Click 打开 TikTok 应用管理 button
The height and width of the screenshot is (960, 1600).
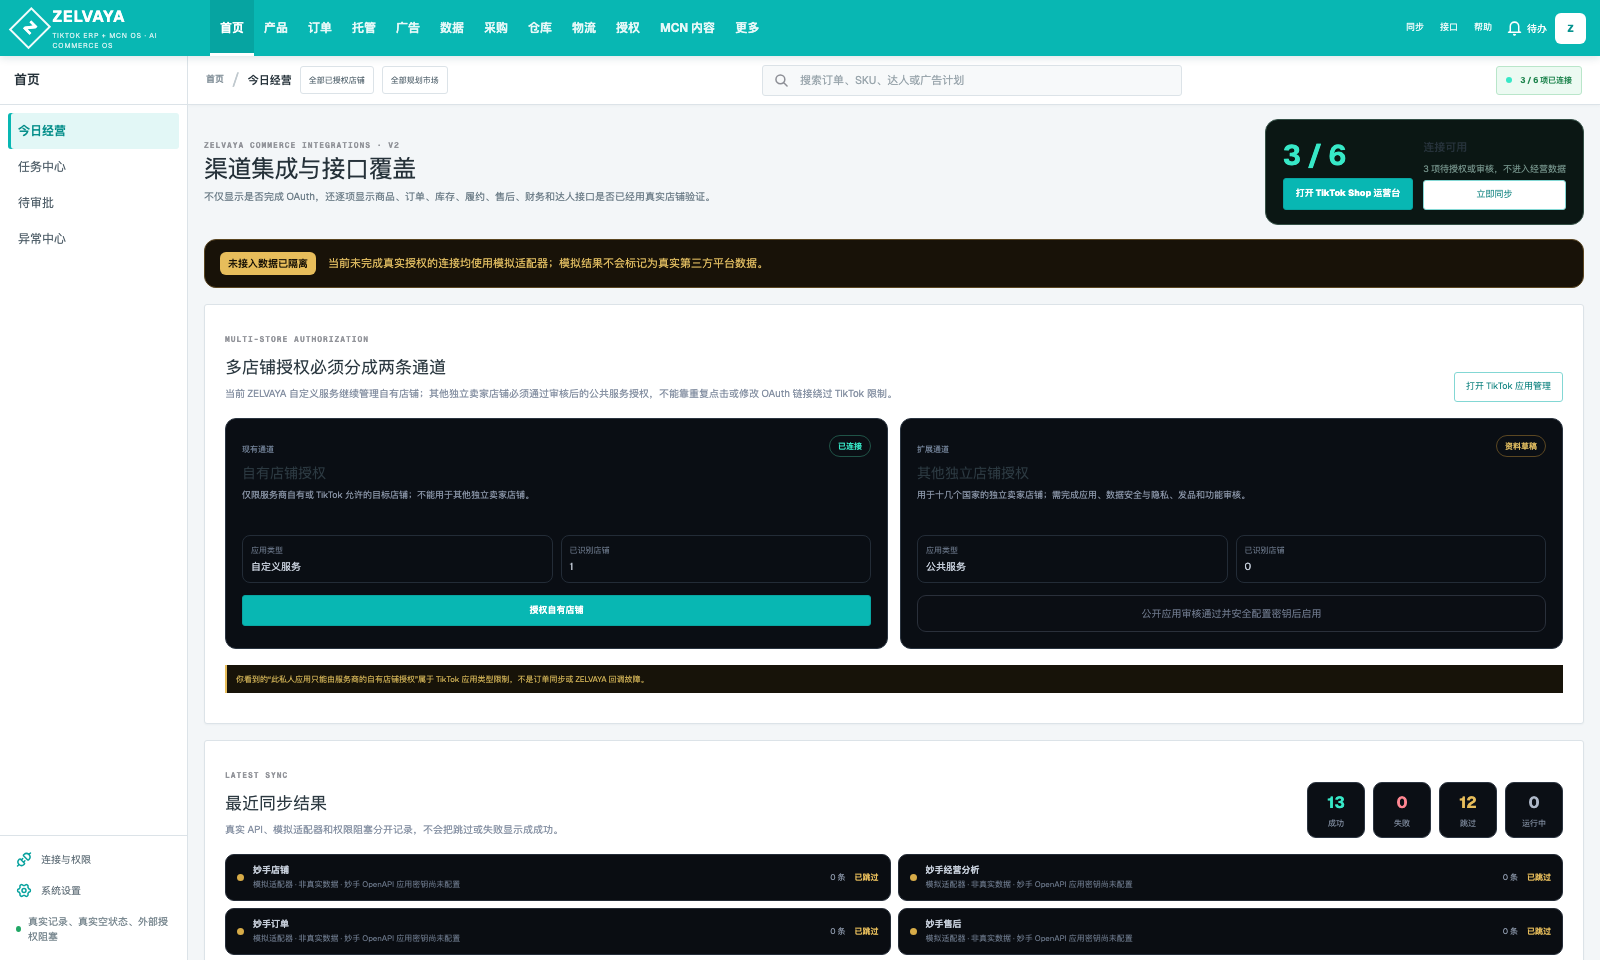pos(1508,386)
